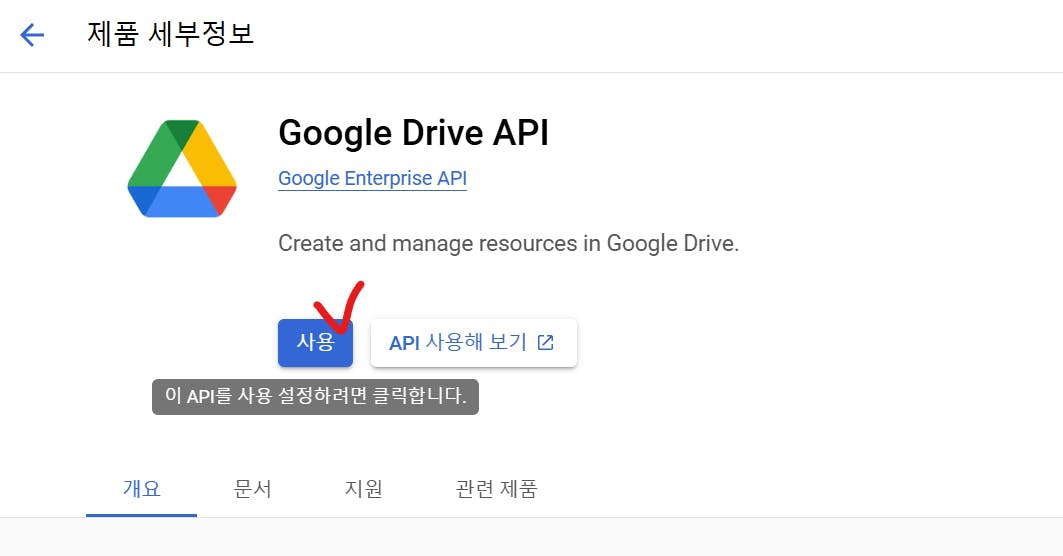Select the 지원 tab

pyautogui.click(x=363, y=489)
